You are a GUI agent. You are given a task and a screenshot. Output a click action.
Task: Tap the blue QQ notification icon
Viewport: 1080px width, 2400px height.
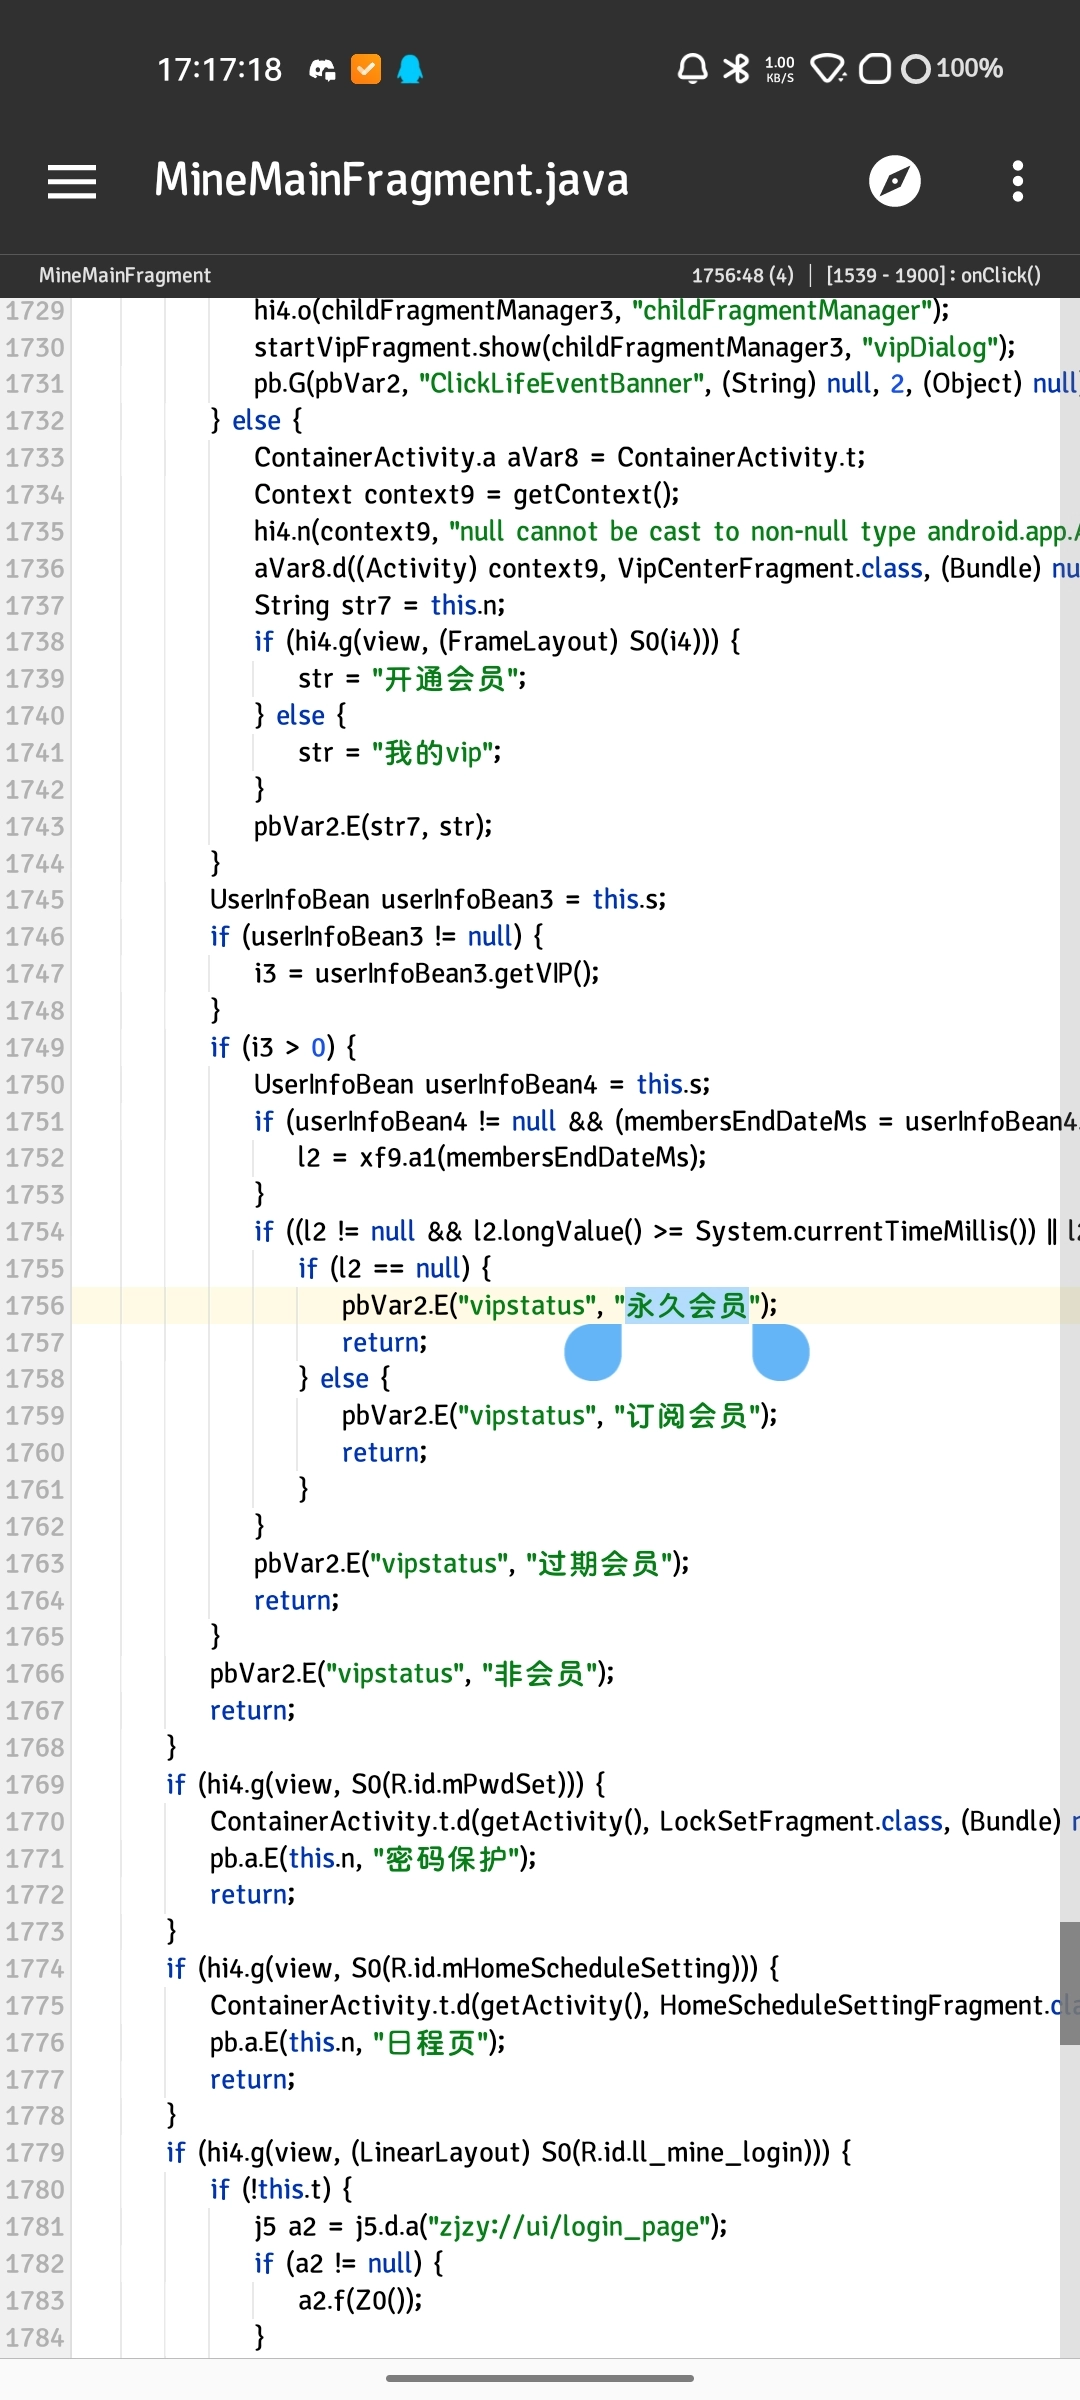point(410,69)
